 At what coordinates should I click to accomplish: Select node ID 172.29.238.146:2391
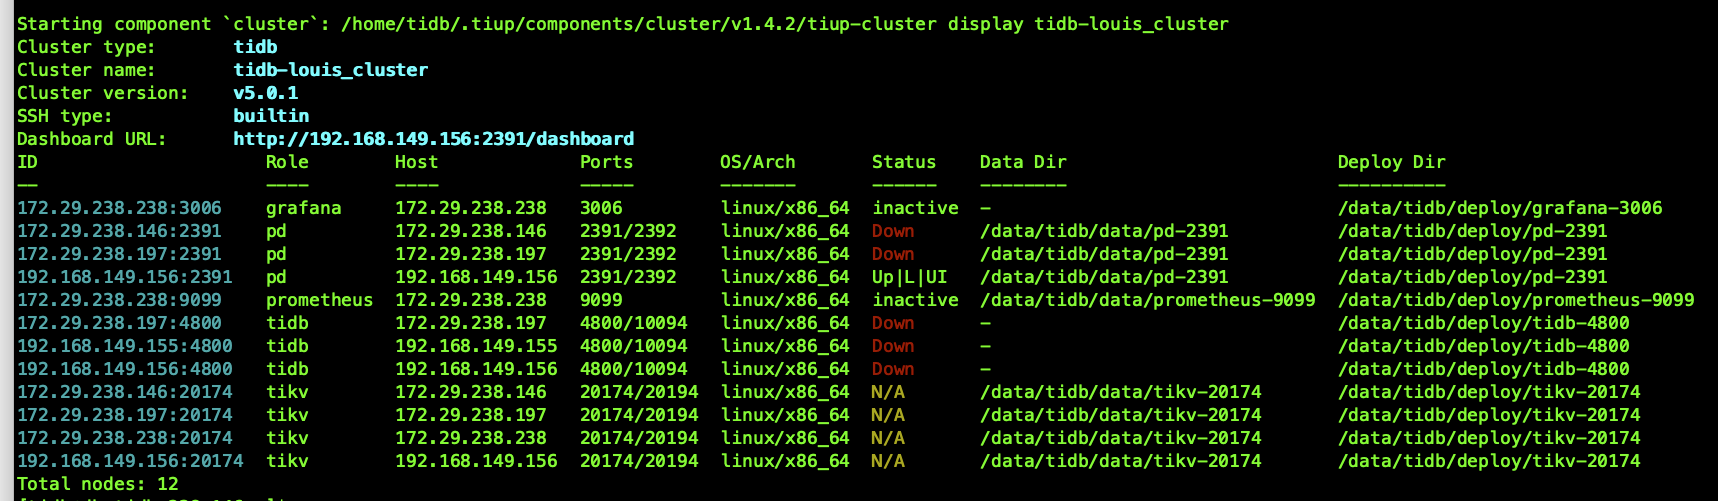click(119, 231)
